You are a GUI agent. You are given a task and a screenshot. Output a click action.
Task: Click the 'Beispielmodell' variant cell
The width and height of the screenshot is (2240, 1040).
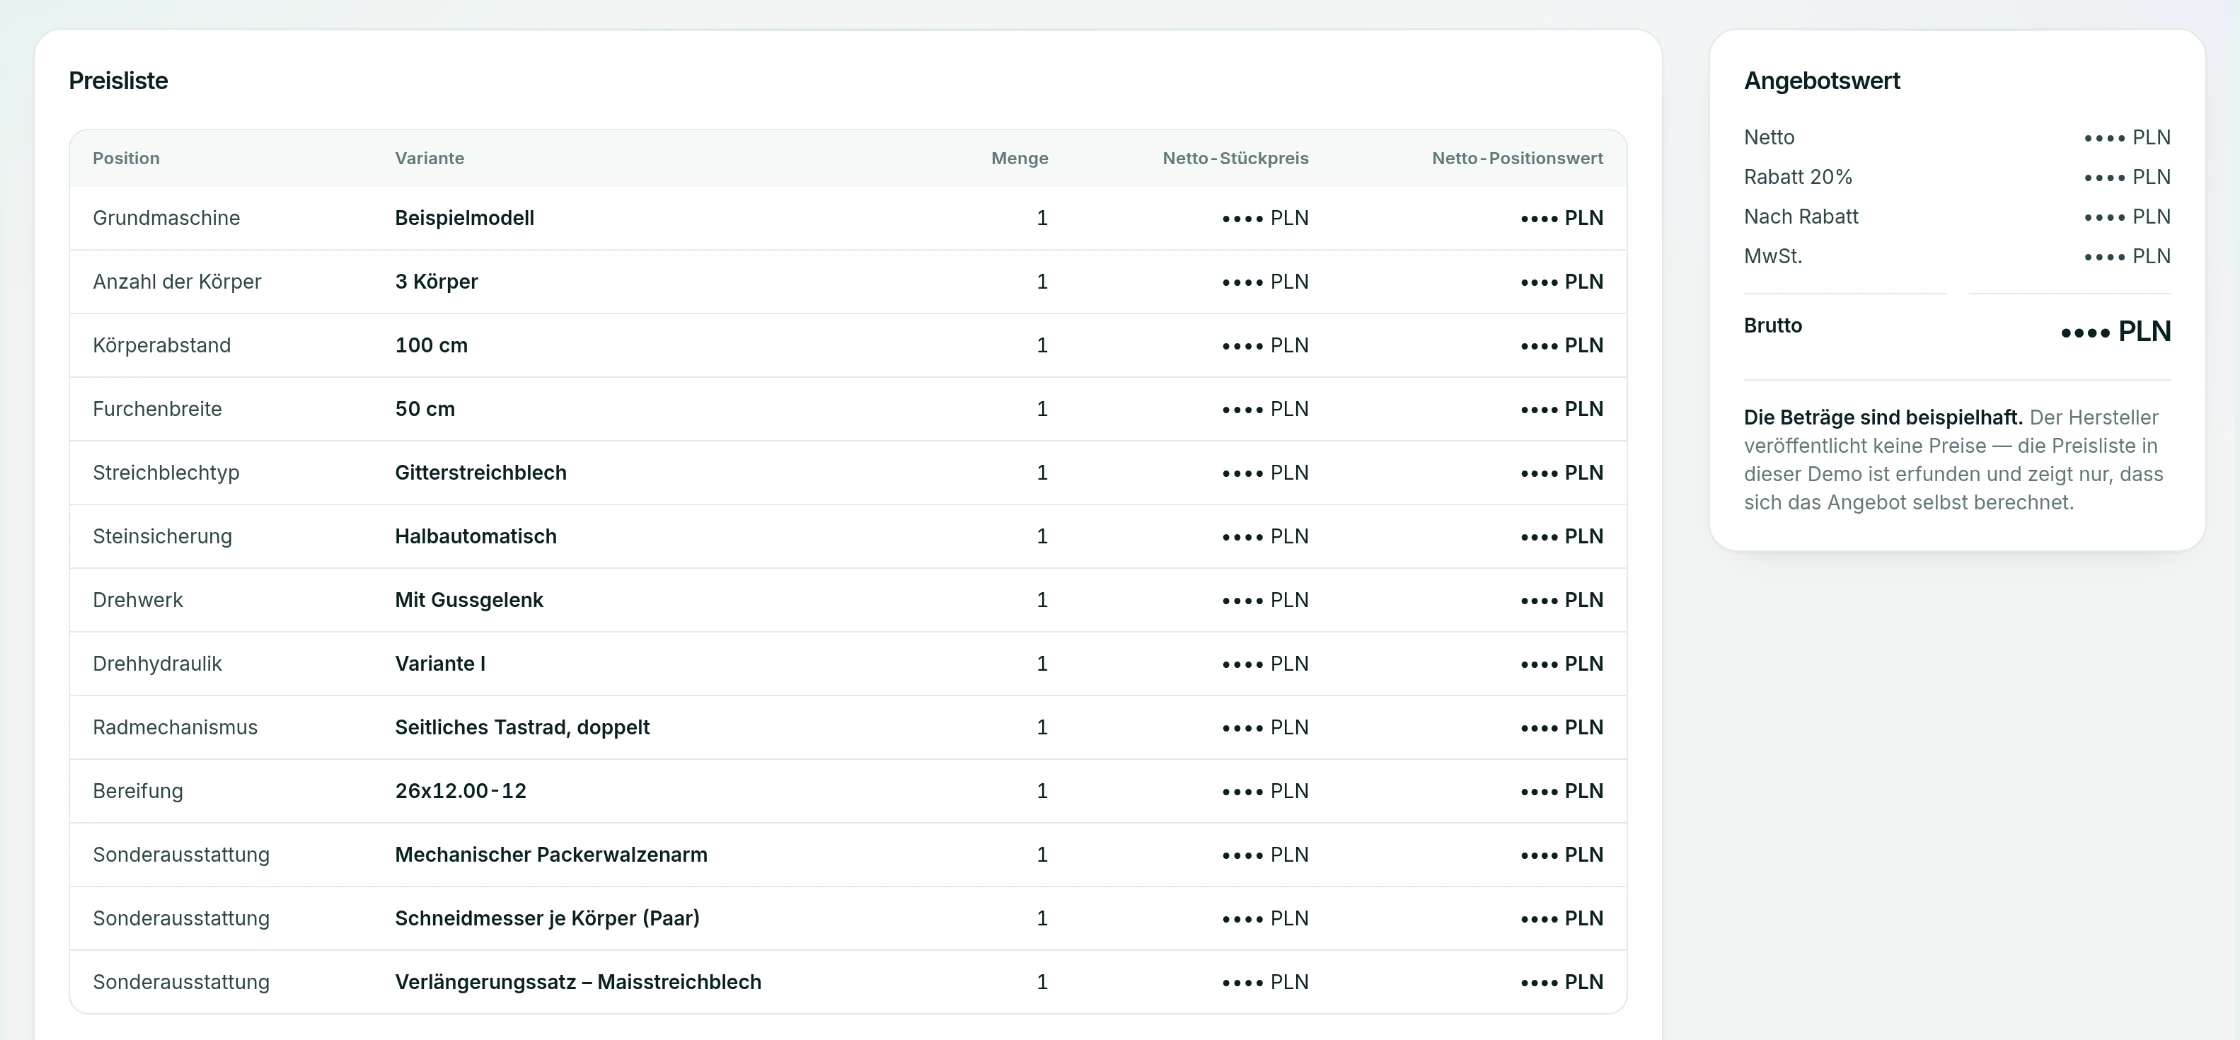pos(465,218)
